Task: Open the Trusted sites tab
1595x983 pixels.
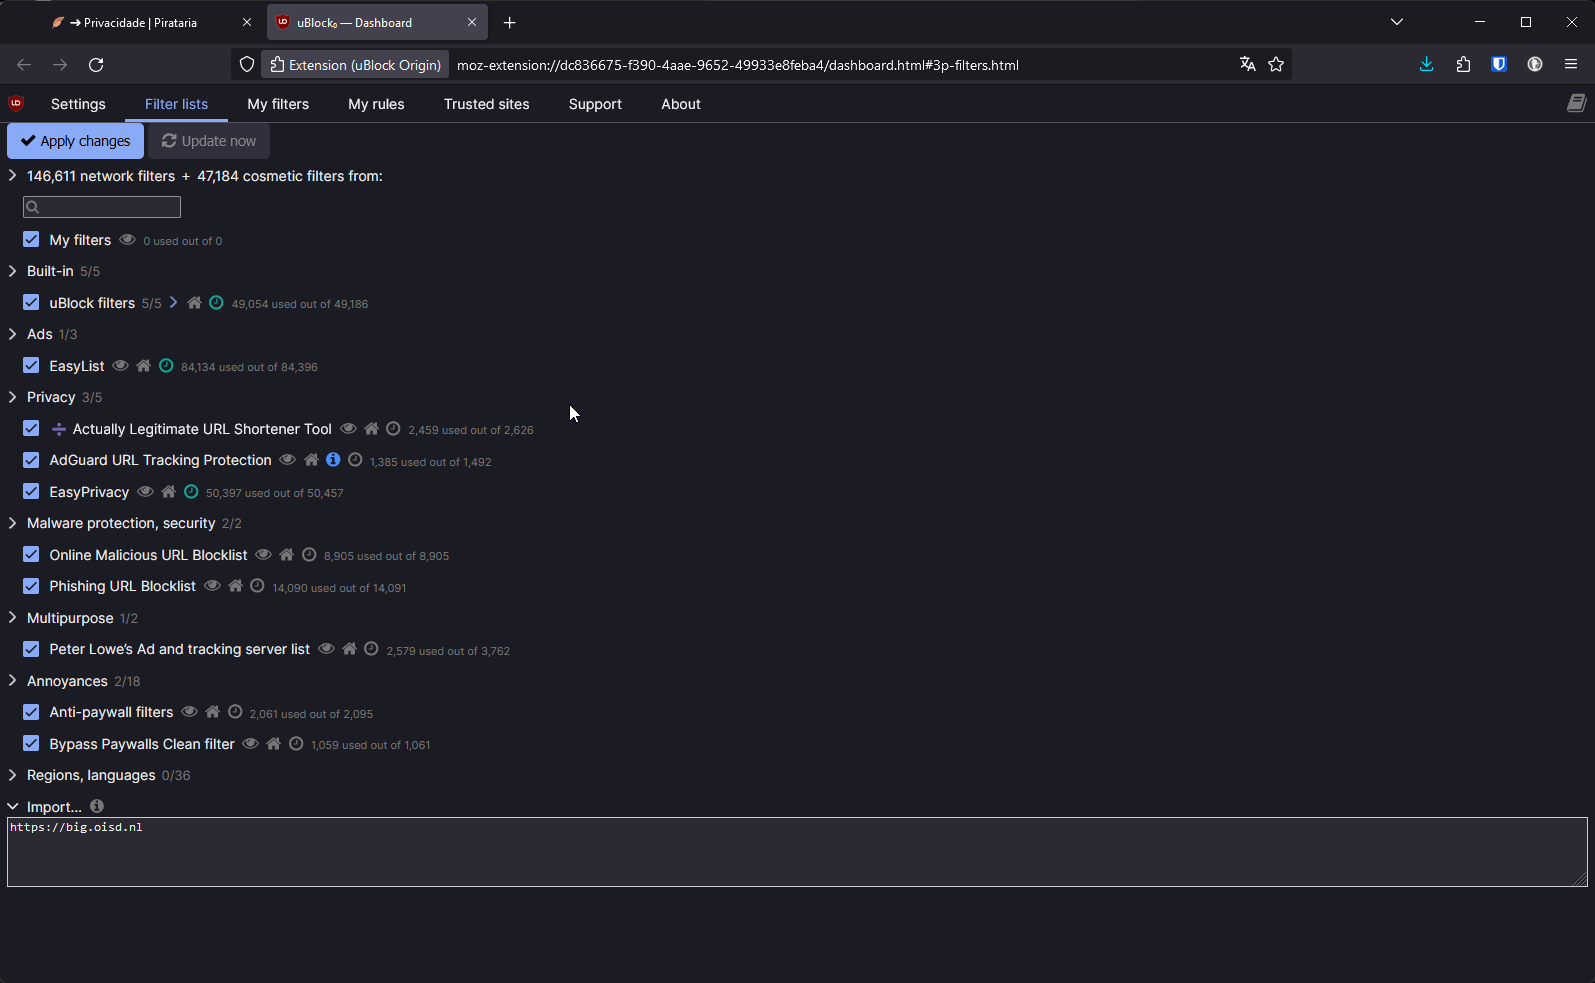Action: pyautogui.click(x=487, y=104)
